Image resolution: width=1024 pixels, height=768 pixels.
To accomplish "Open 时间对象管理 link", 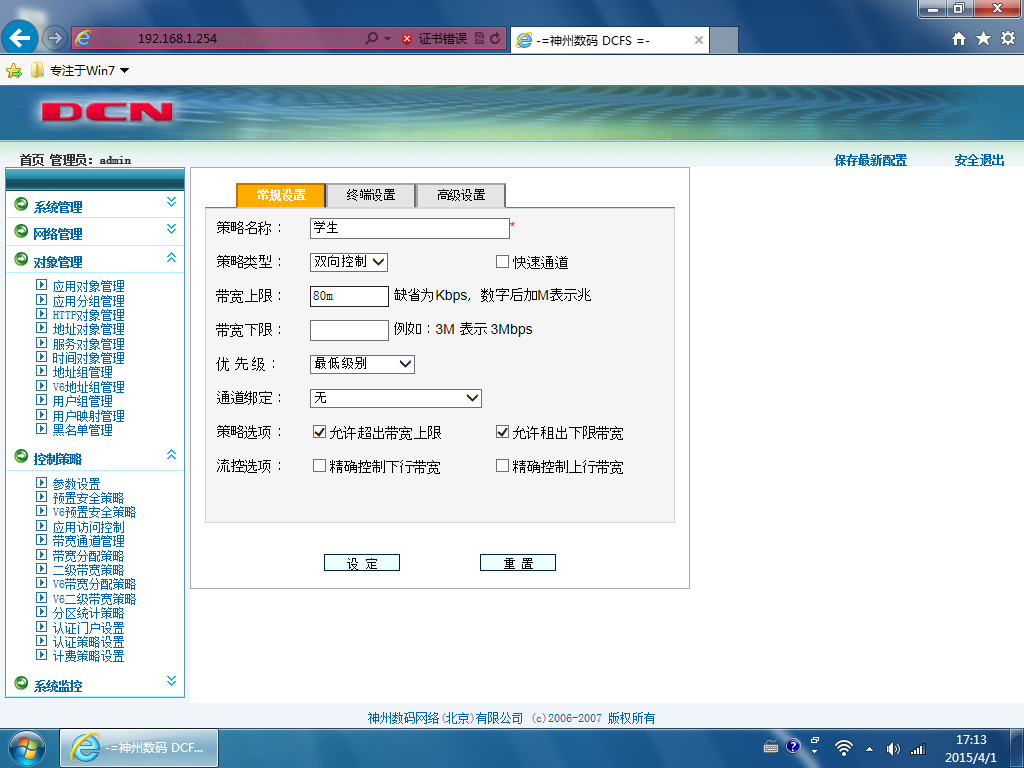I will click(88, 358).
